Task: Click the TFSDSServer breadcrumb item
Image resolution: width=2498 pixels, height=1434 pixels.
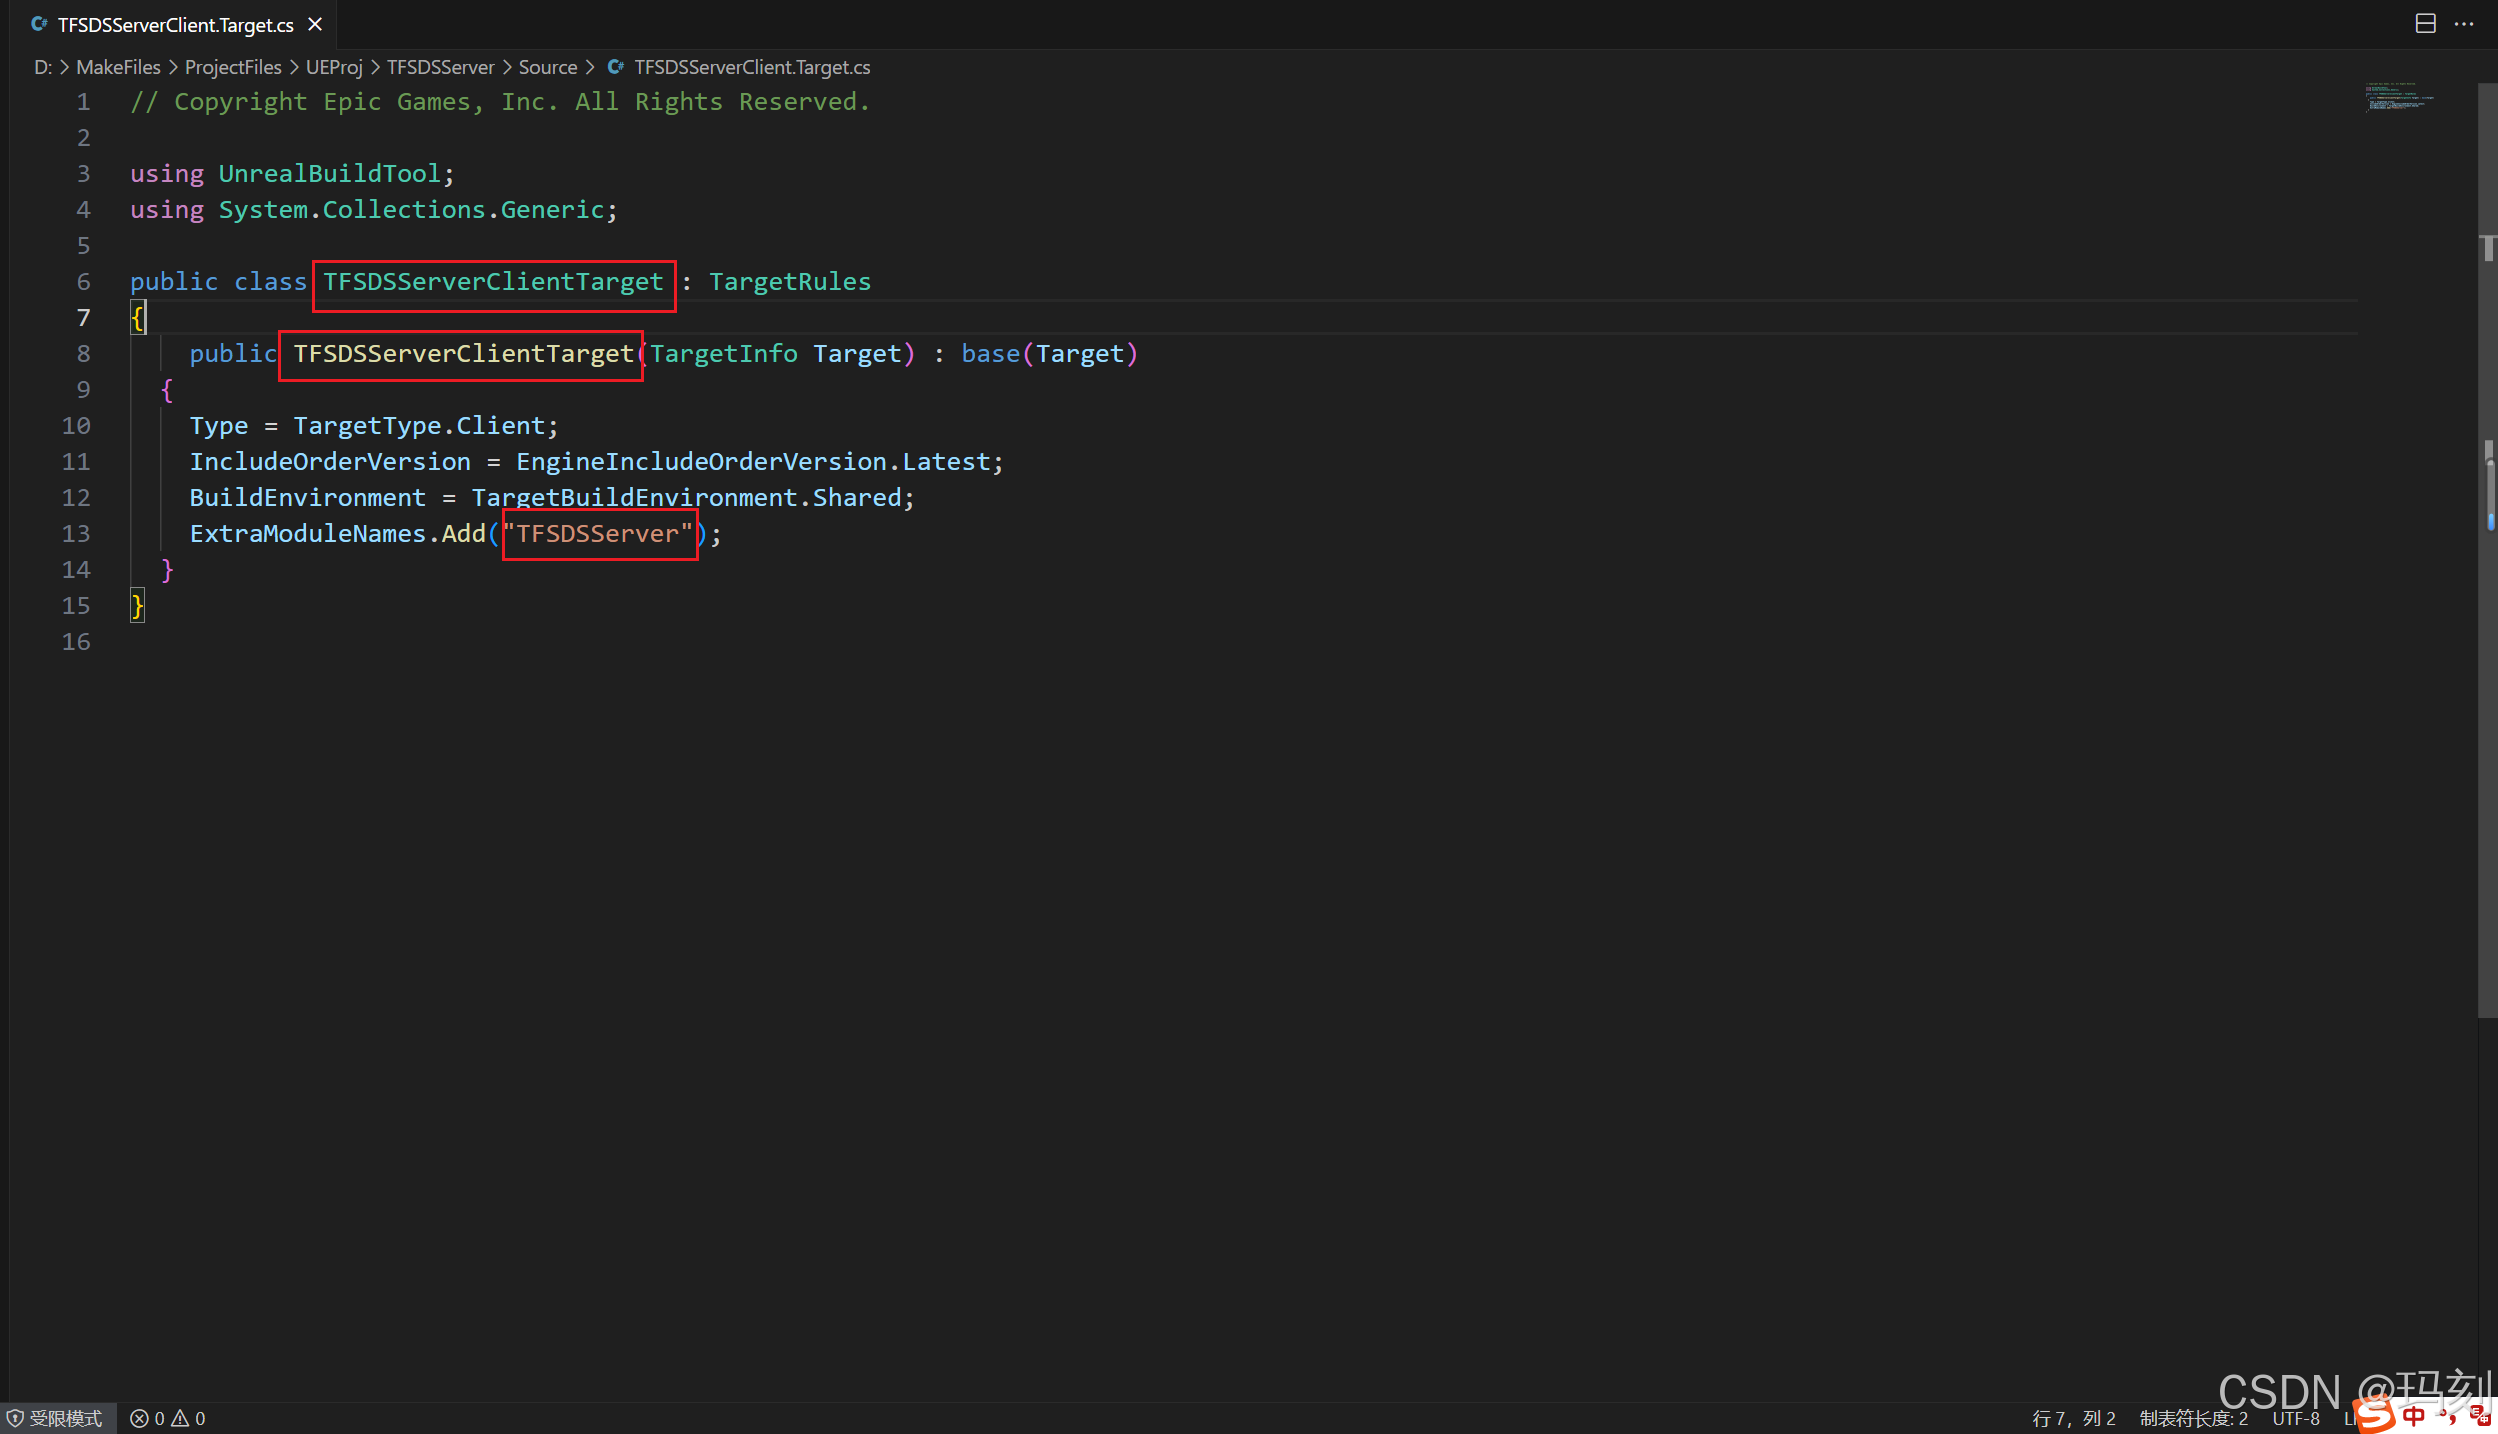Action: tap(440, 67)
